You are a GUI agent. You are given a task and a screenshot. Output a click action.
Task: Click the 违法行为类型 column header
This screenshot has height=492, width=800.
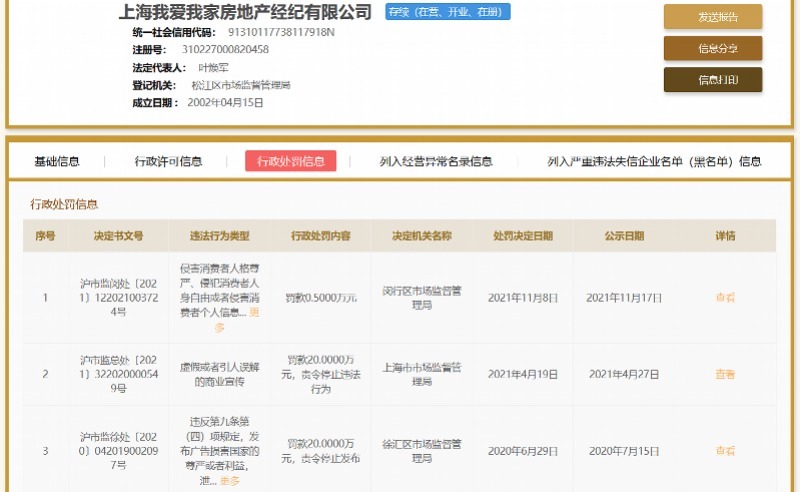pyautogui.click(x=219, y=236)
